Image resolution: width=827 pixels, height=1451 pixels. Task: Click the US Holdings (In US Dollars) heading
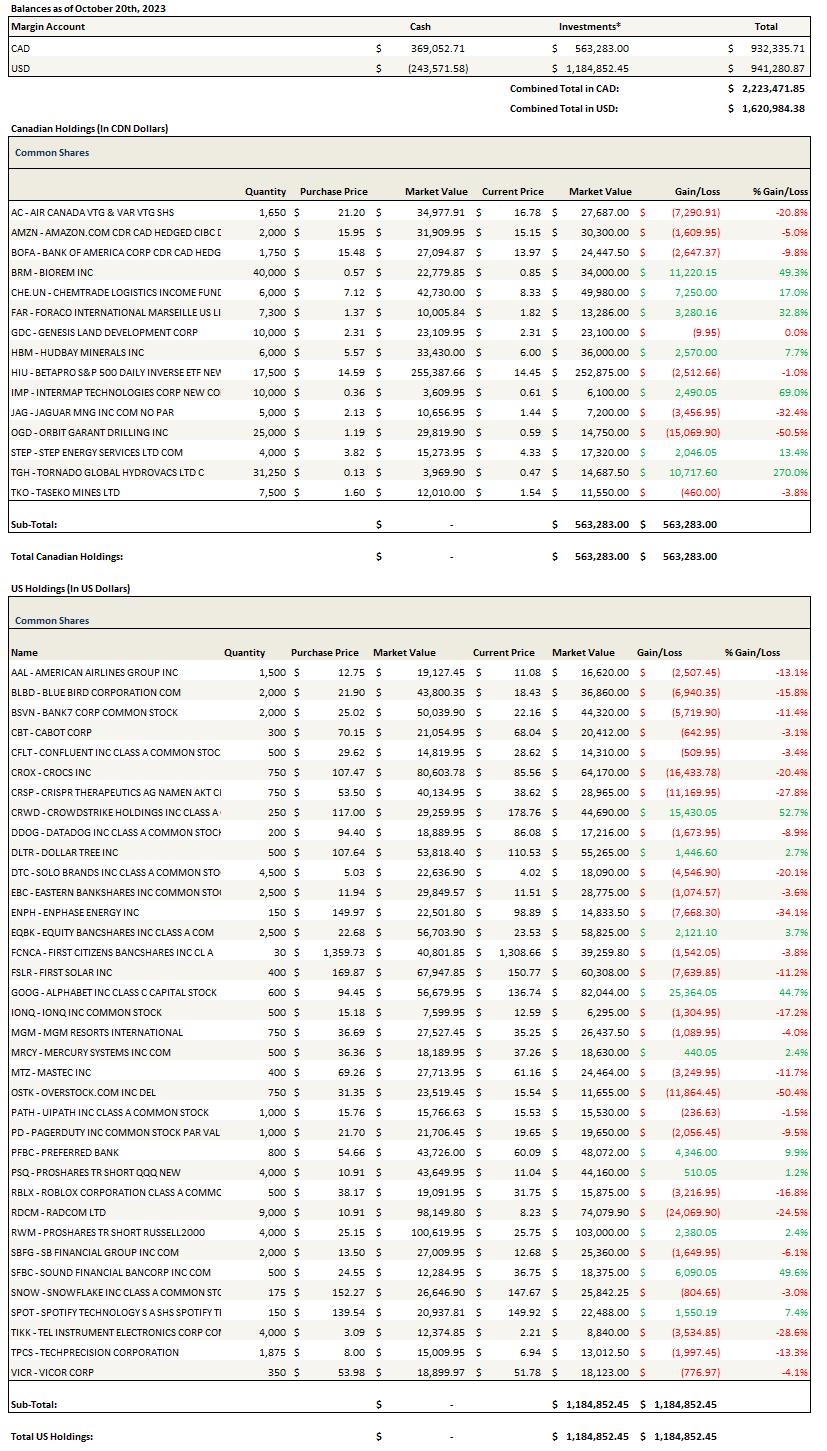[70, 589]
